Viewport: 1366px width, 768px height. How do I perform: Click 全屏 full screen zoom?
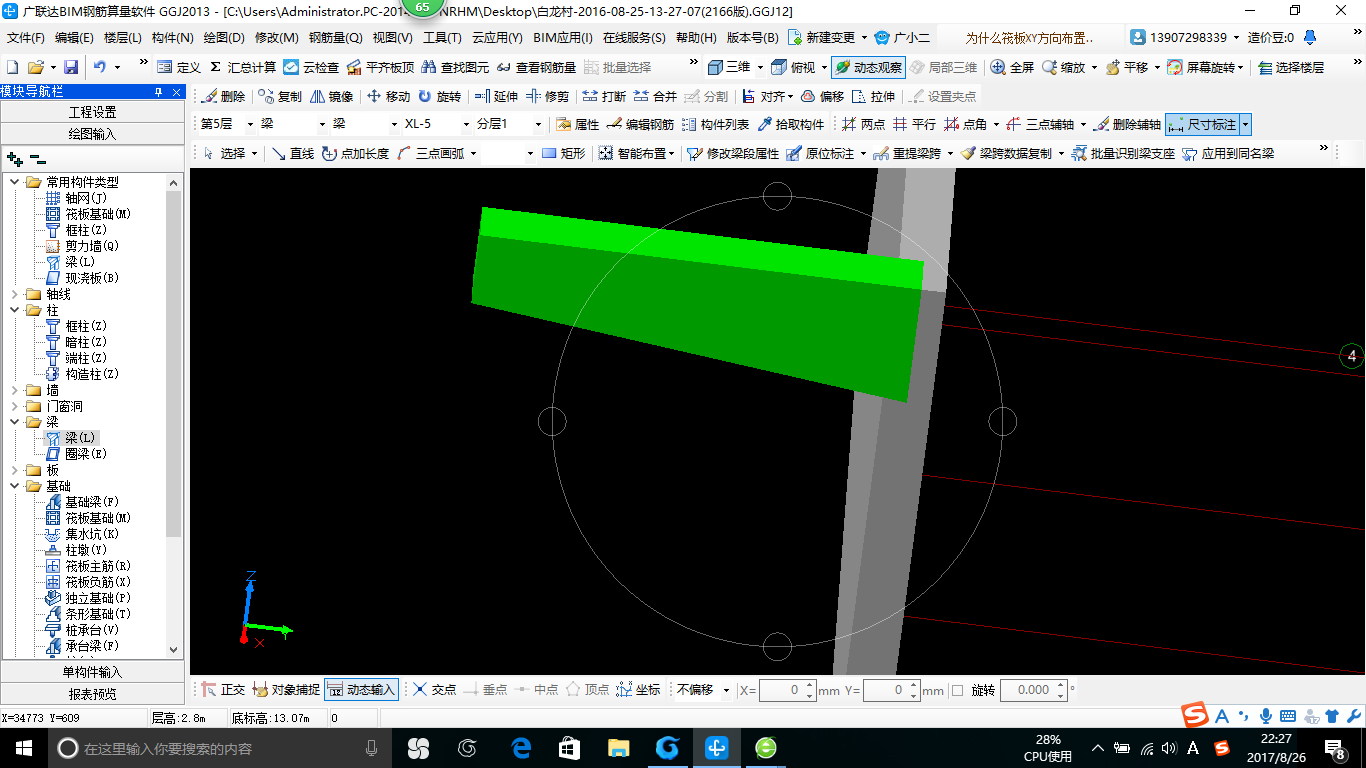(x=1012, y=67)
